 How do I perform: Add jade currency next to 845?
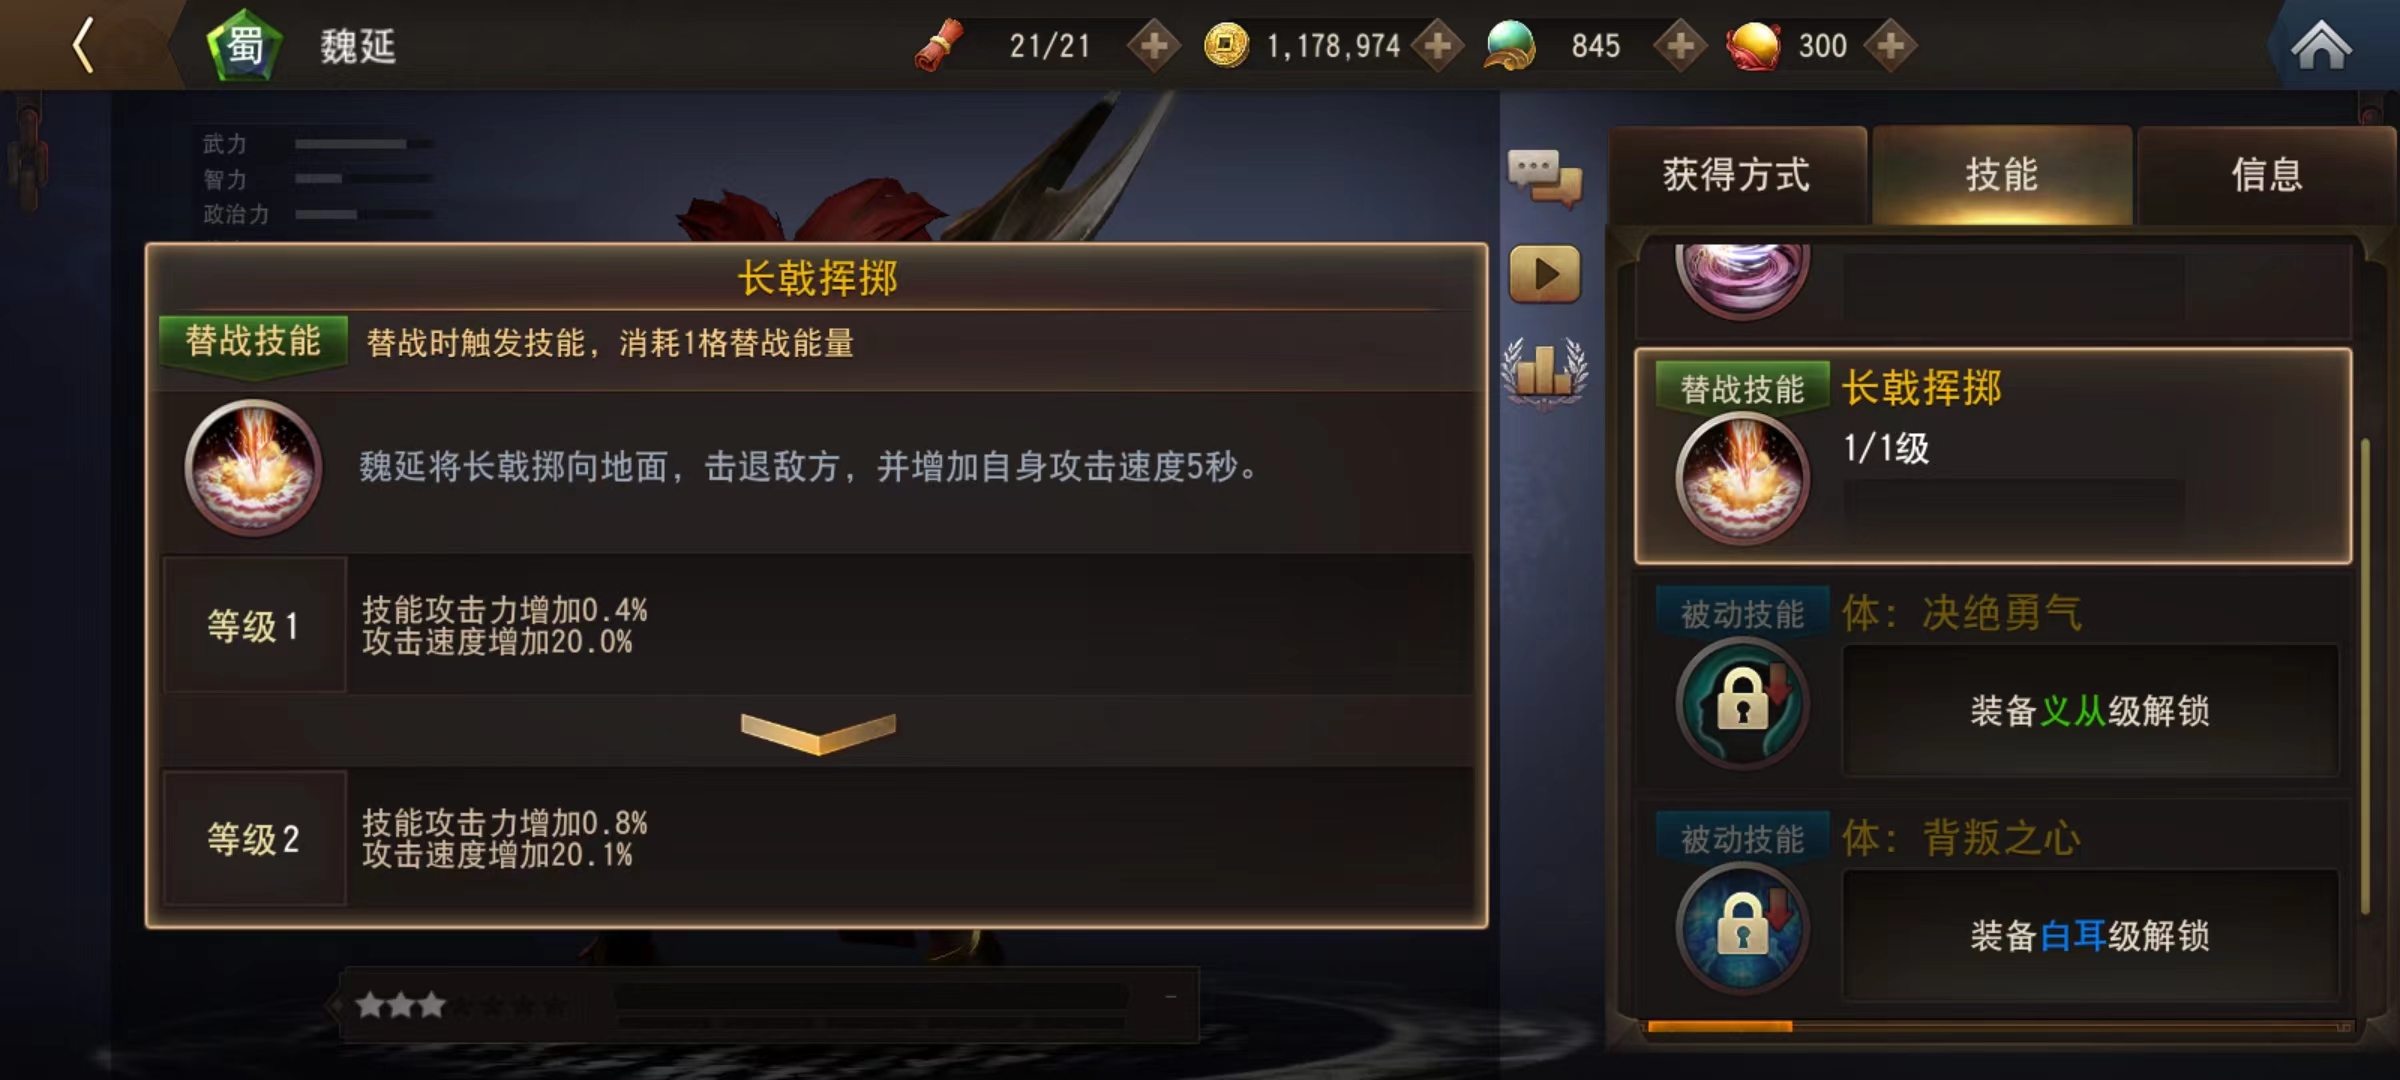coord(1681,45)
